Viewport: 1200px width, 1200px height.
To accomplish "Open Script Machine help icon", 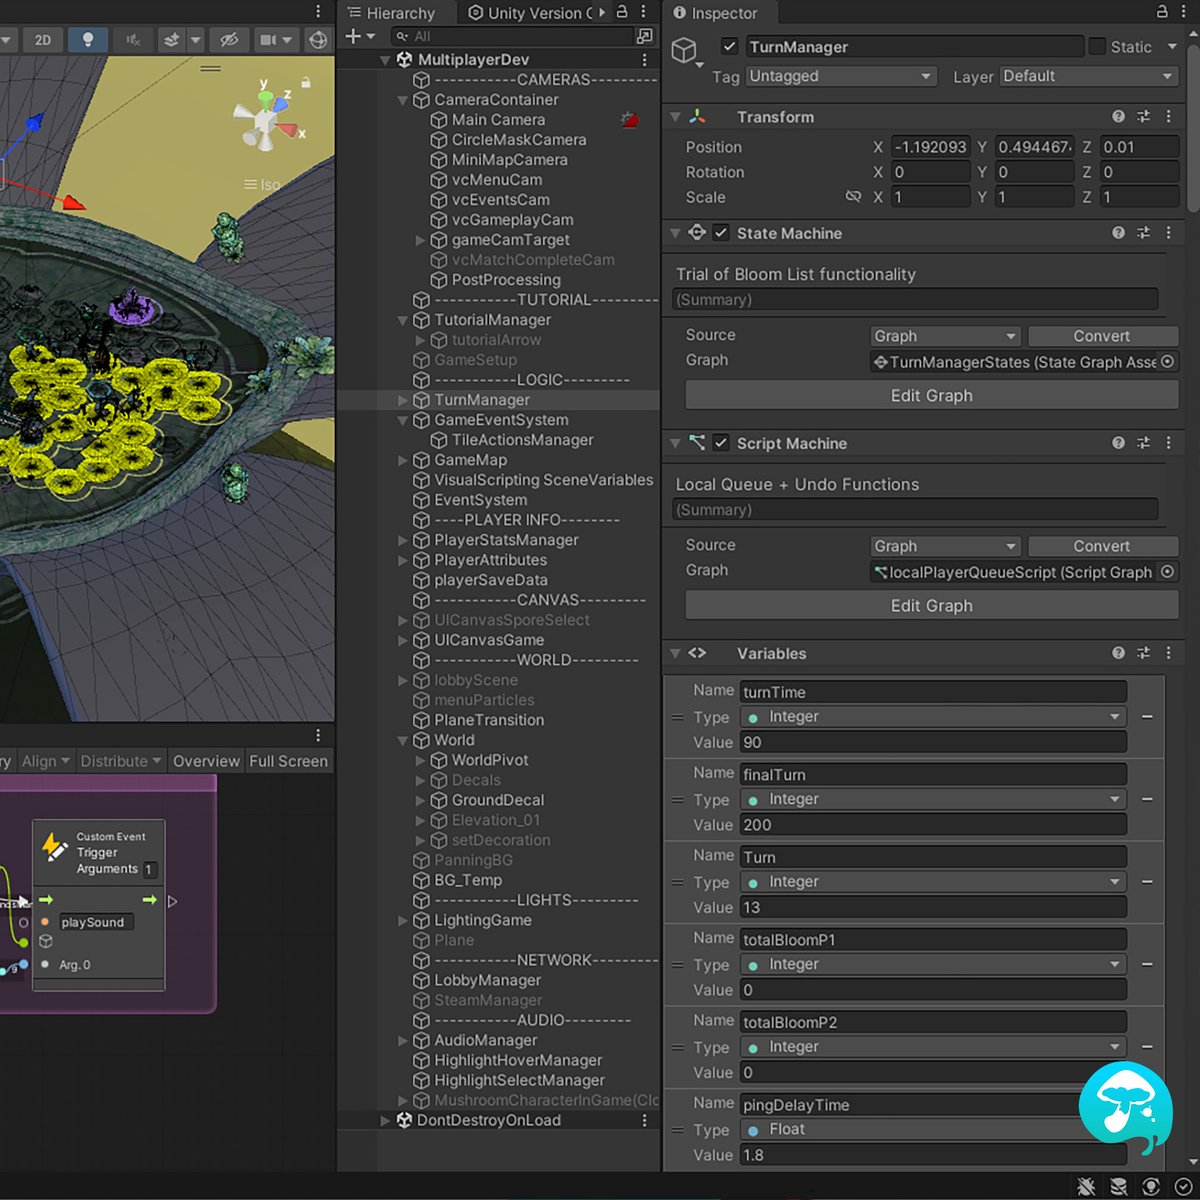I will 1118,443.
